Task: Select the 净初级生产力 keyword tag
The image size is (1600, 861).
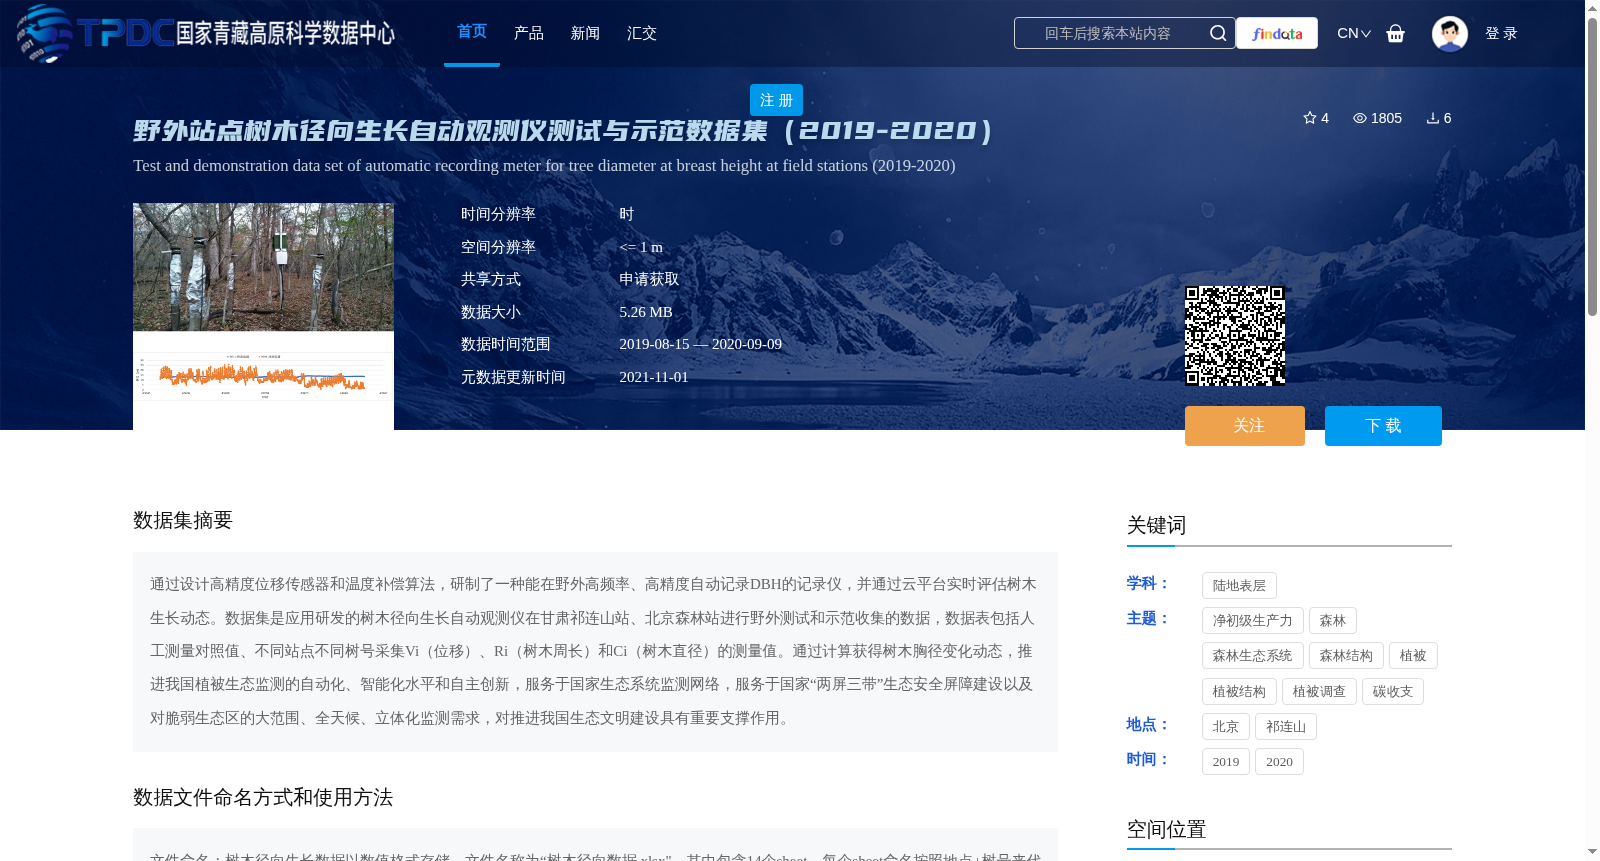Action: click(x=1253, y=621)
